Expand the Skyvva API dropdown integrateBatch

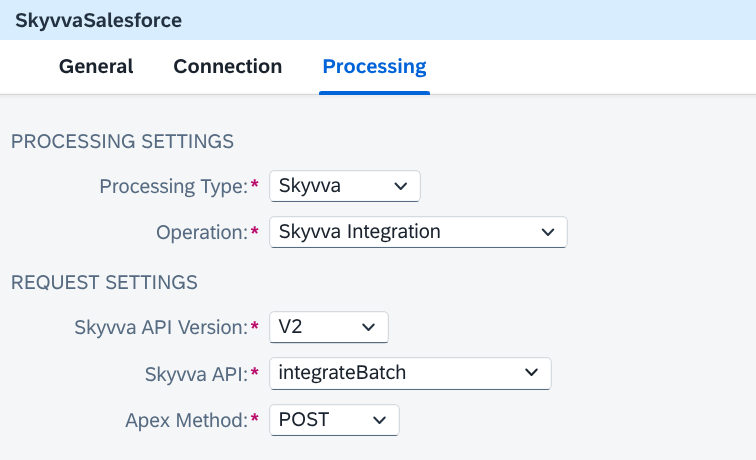point(410,373)
